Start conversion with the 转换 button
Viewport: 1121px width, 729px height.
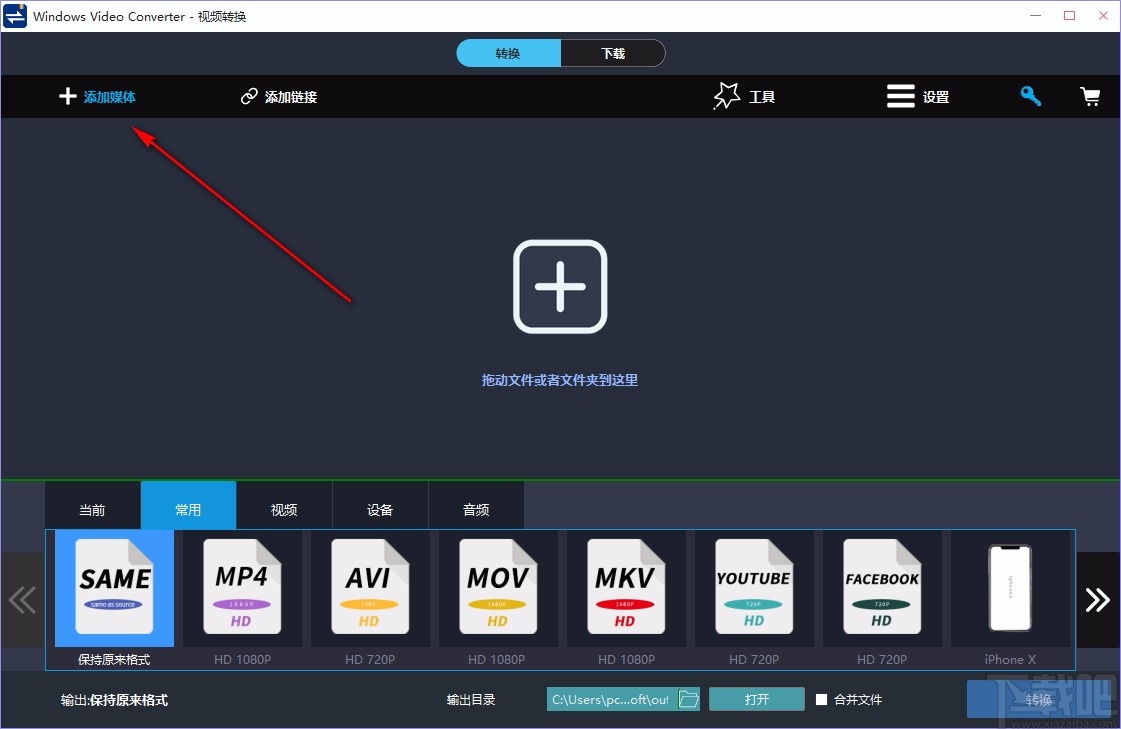coord(1038,699)
